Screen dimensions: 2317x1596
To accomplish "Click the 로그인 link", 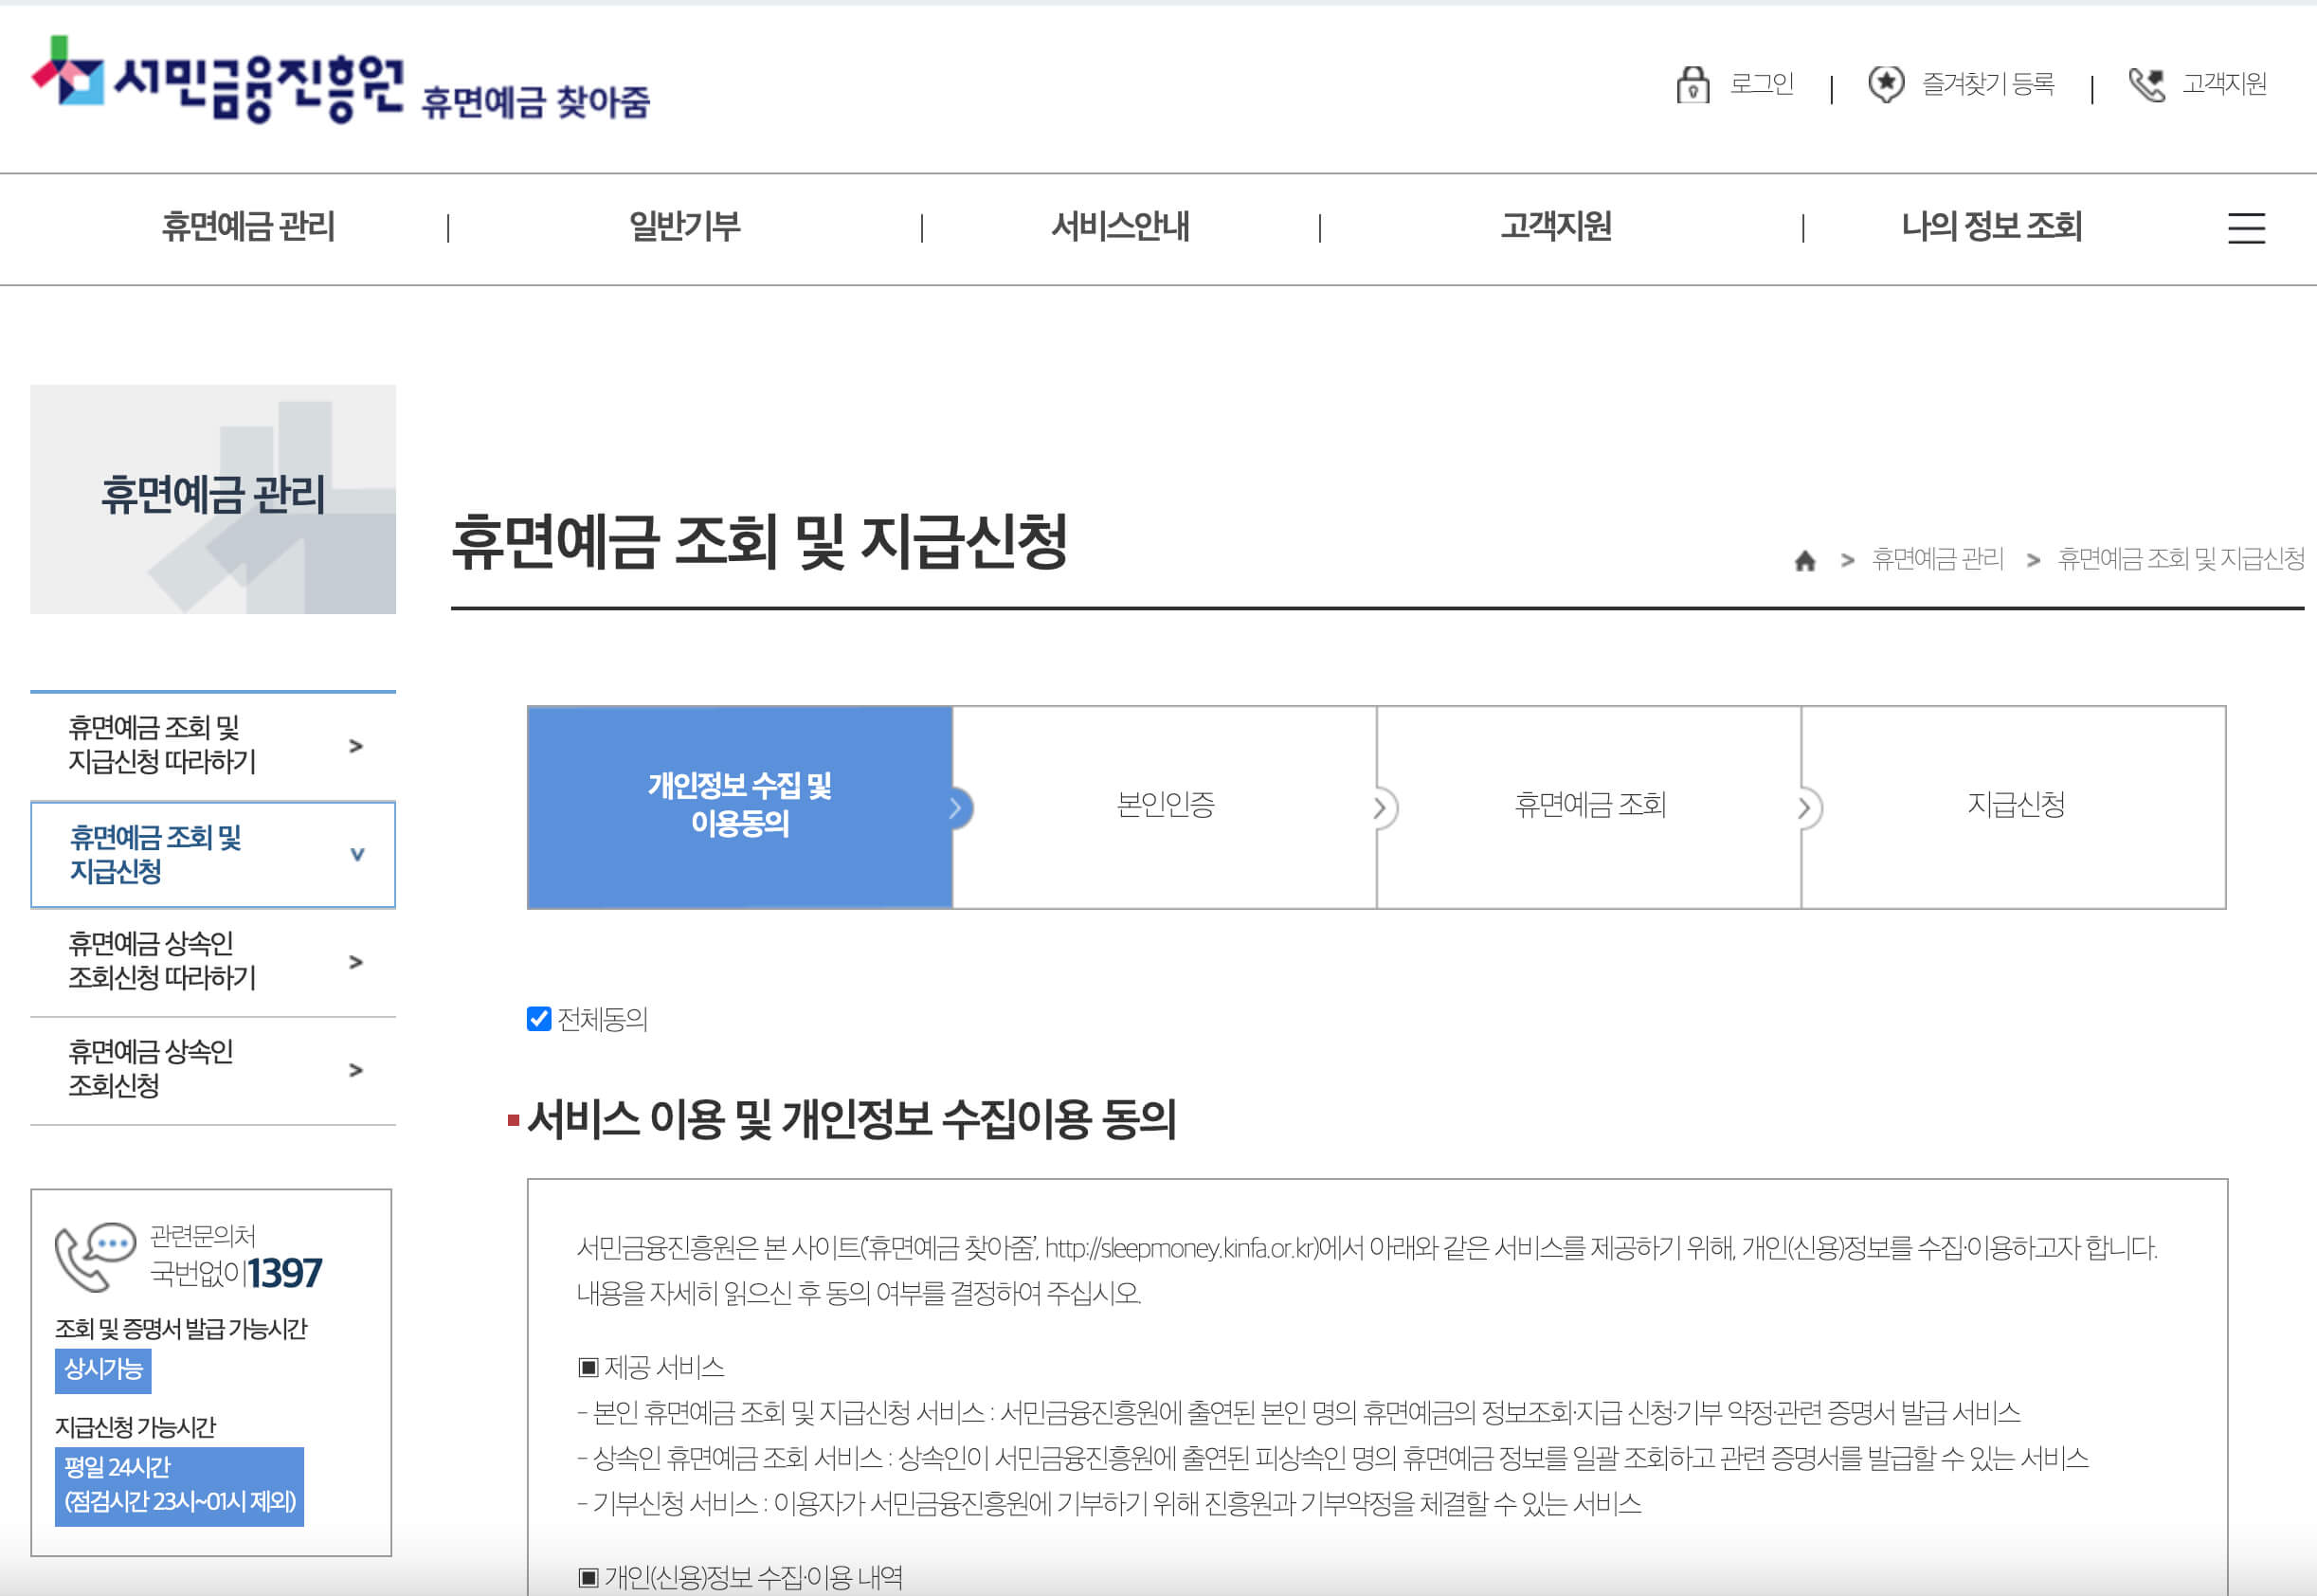I will [1760, 85].
